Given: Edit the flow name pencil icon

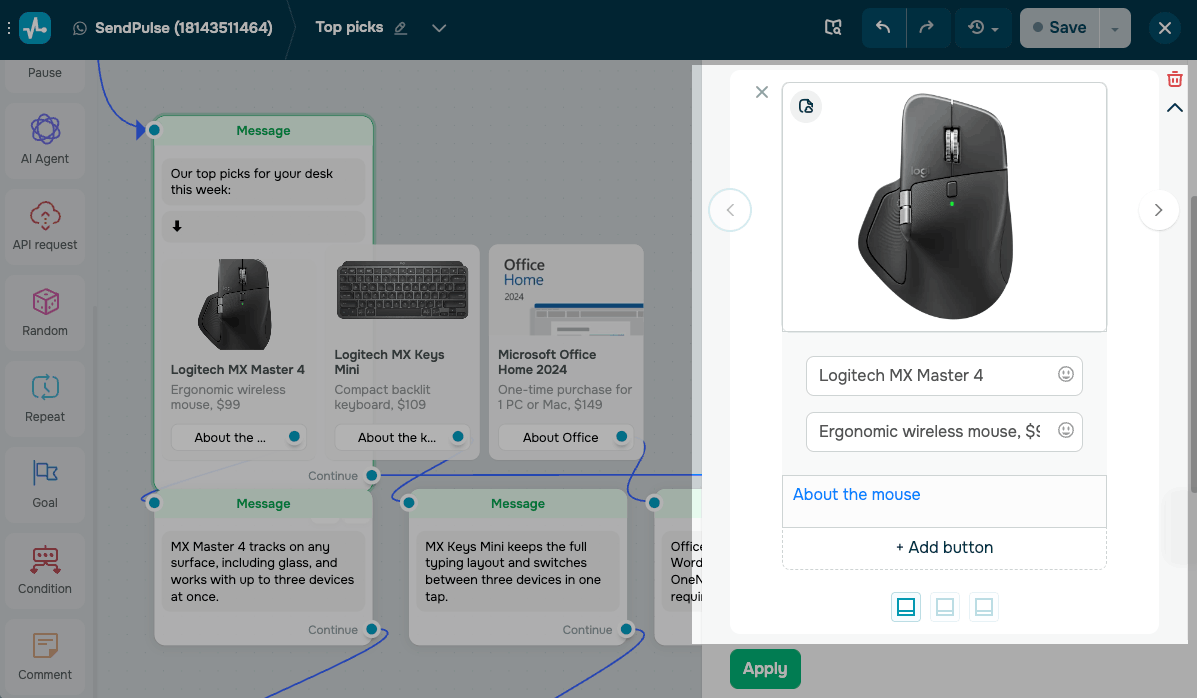Looking at the screenshot, I should pyautogui.click(x=401, y=28).
